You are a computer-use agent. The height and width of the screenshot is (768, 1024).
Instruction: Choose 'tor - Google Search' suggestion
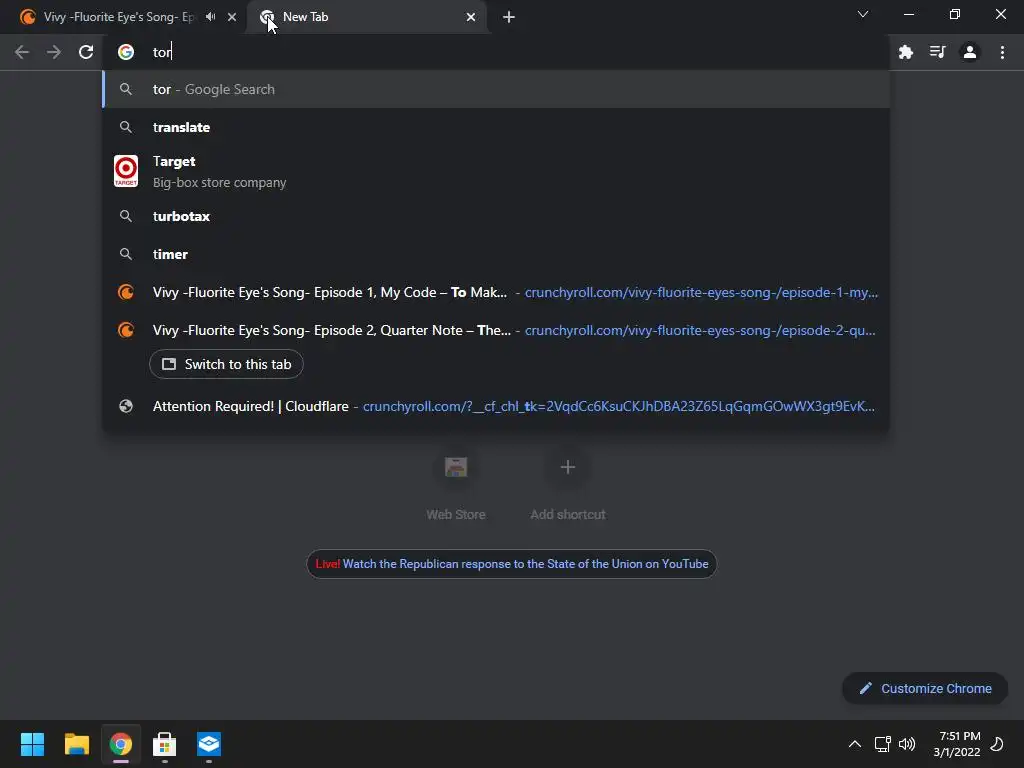pyautogui.click(x=496, y=89)
